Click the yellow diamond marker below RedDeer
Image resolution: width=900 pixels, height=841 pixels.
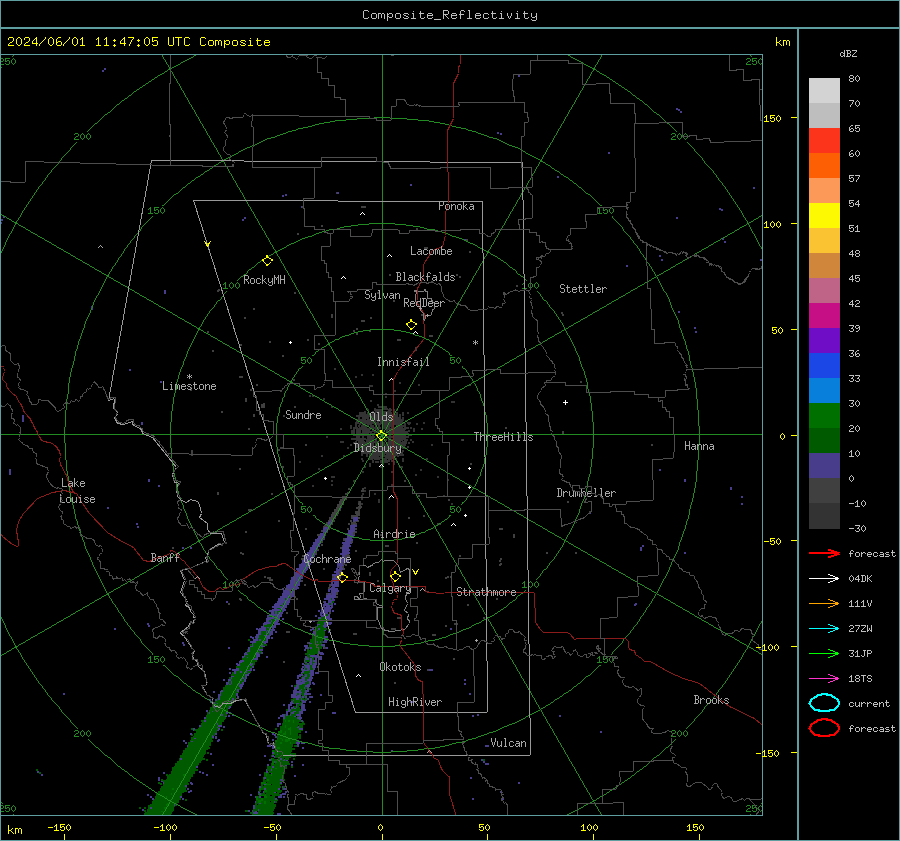(411, 325)
